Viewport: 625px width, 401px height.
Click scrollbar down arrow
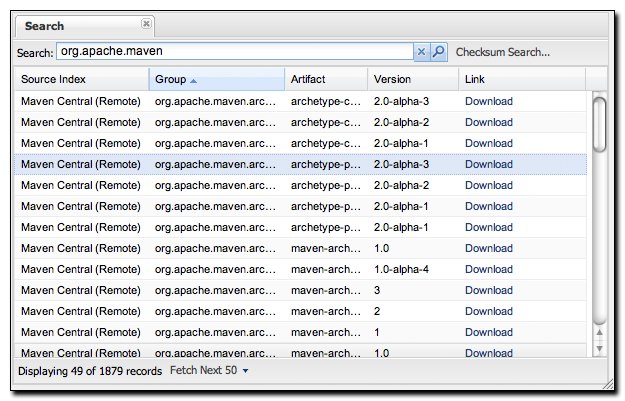(599, 346)
